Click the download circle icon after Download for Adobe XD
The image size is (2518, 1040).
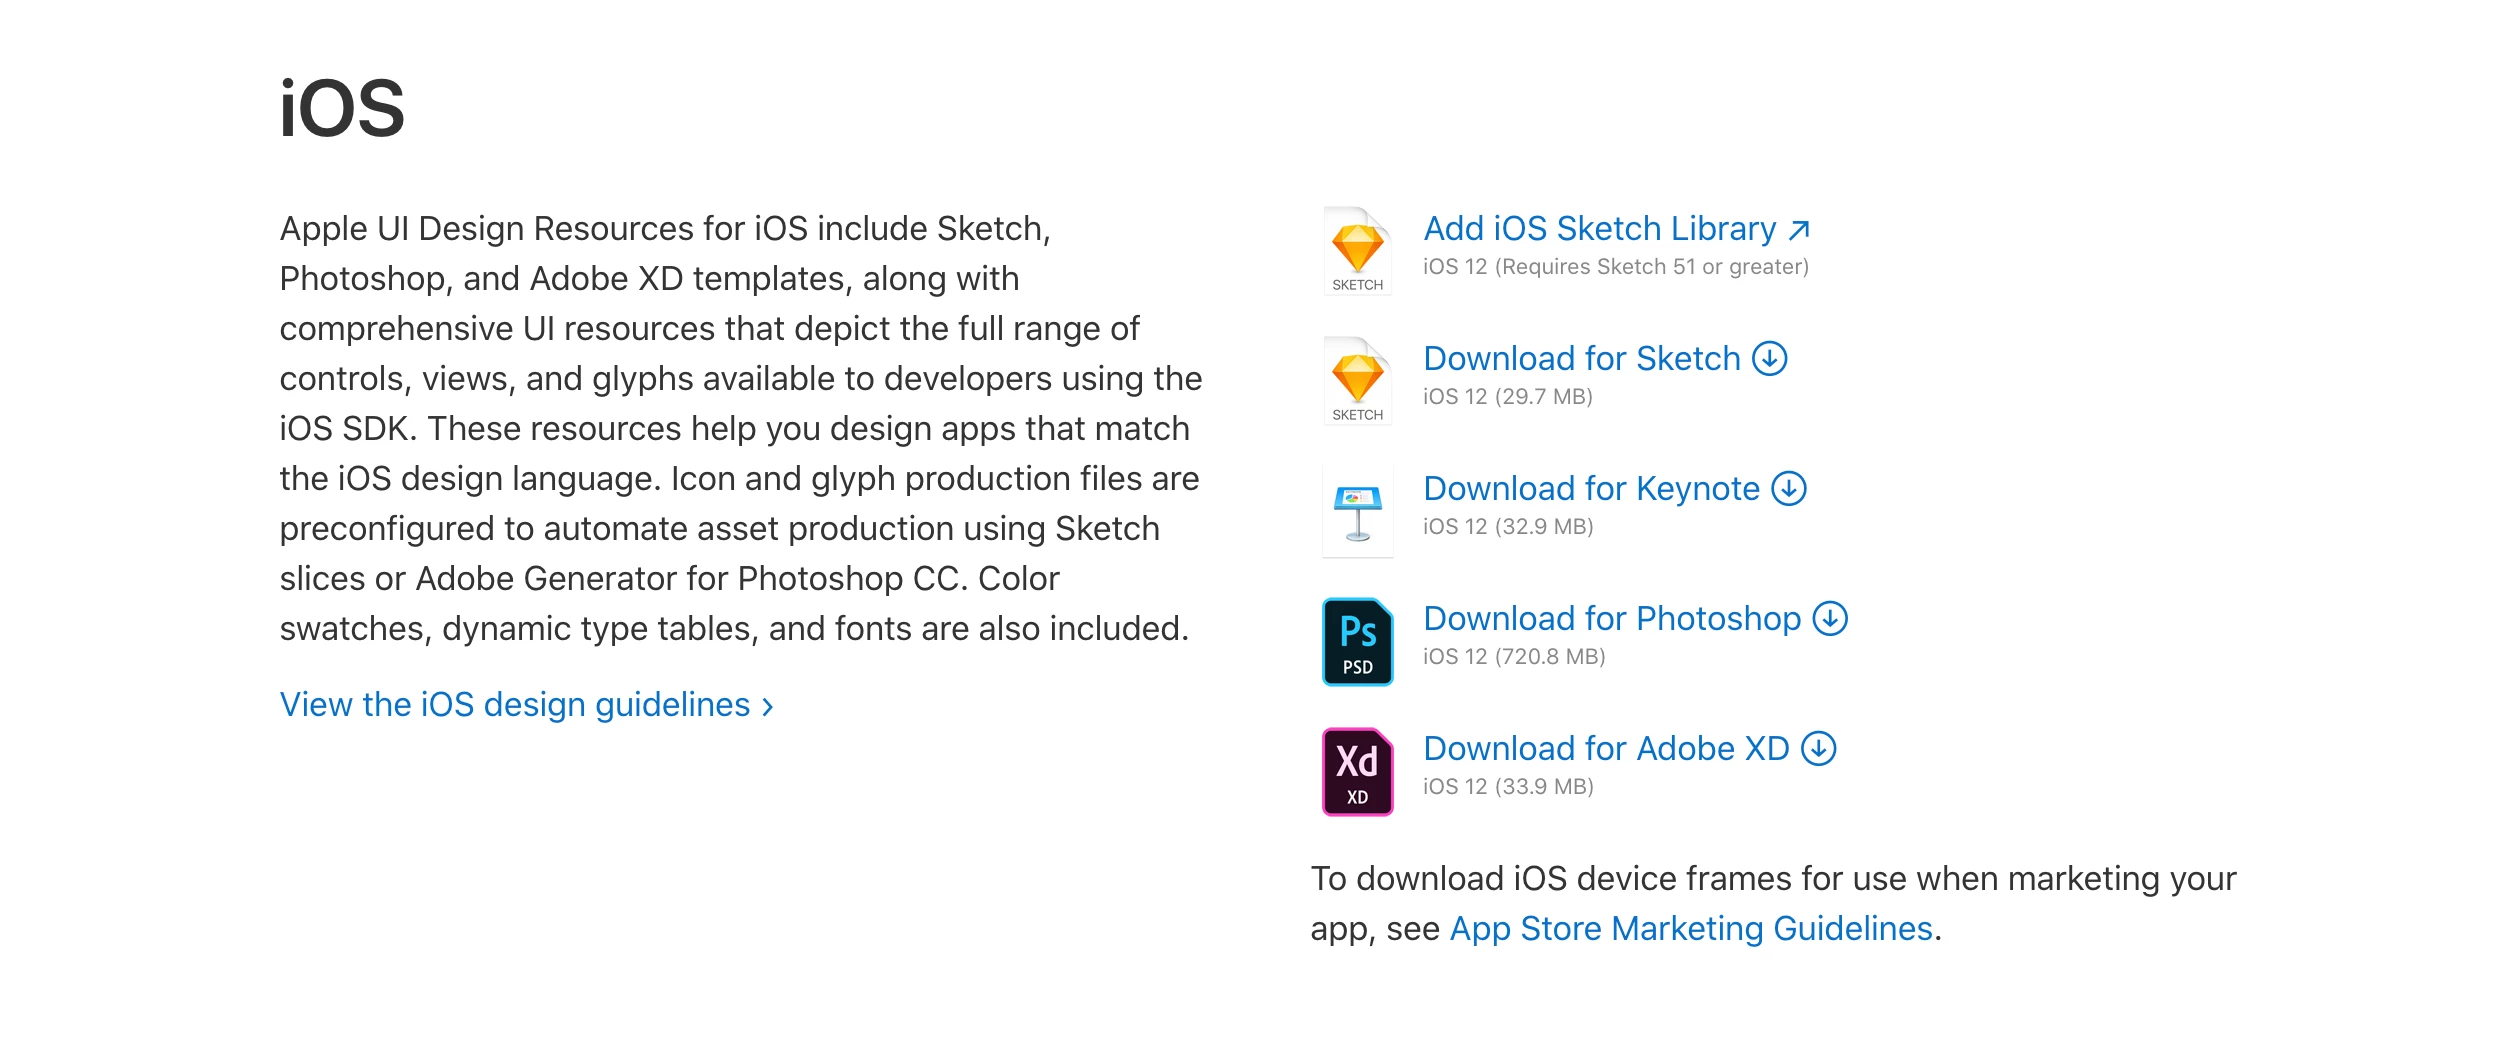[1818, 748]
